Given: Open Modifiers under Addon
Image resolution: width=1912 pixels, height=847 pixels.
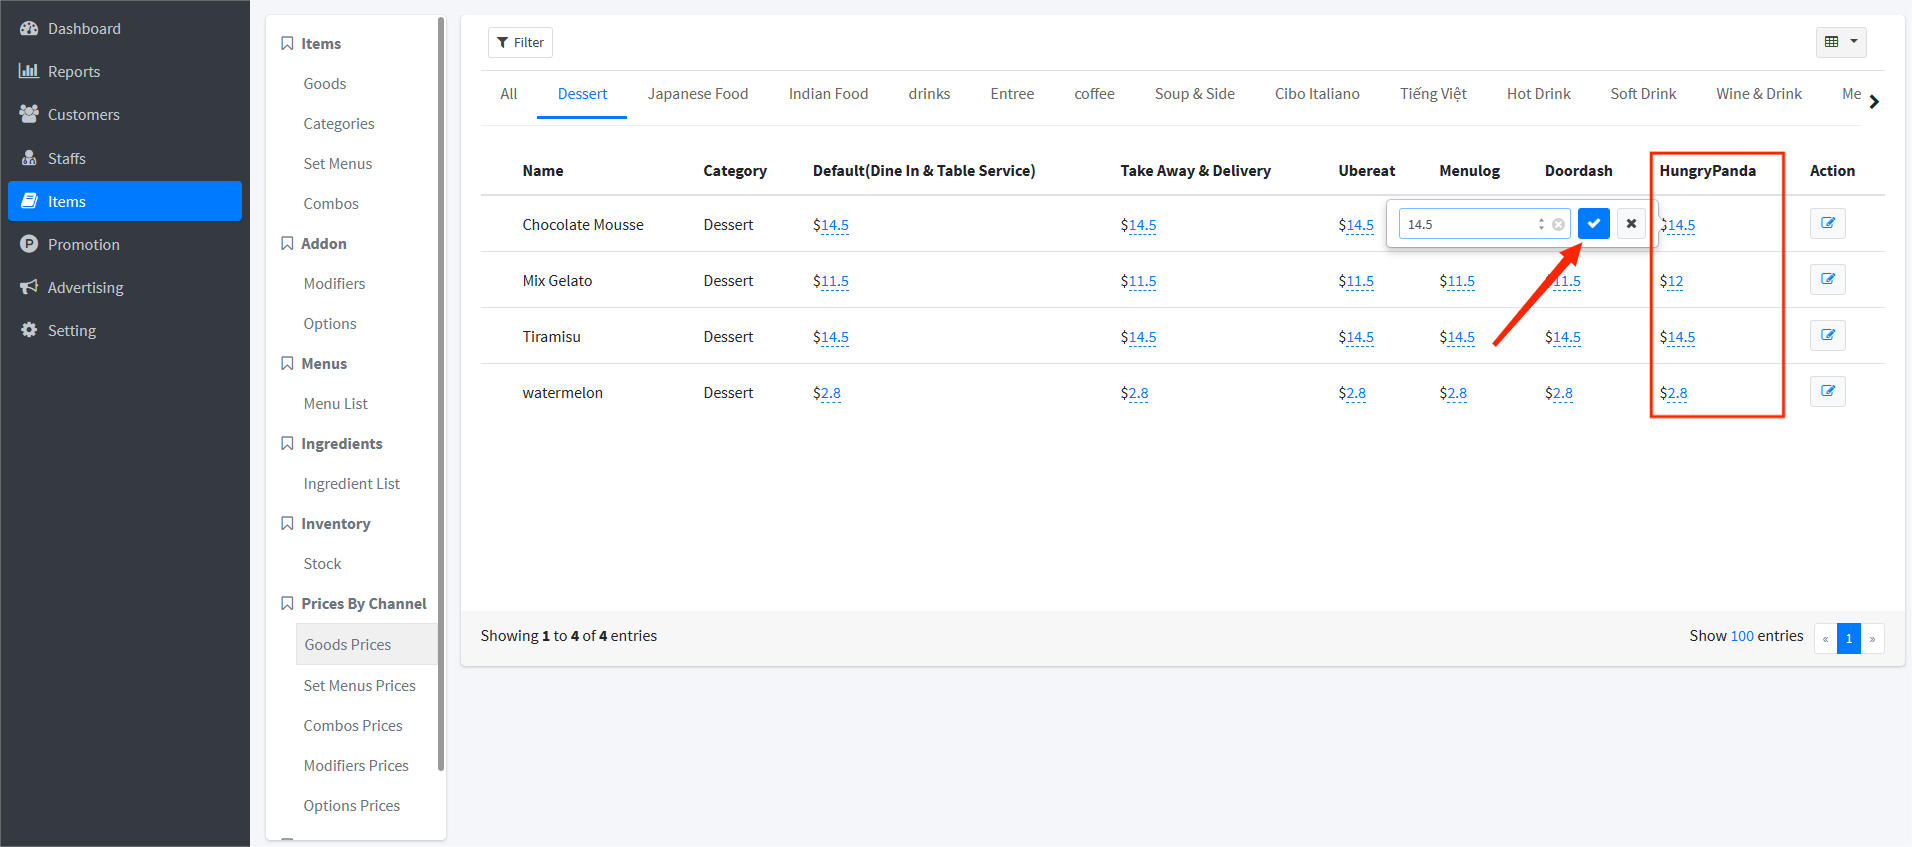Looking at the screenshot, I should point(334,284).
